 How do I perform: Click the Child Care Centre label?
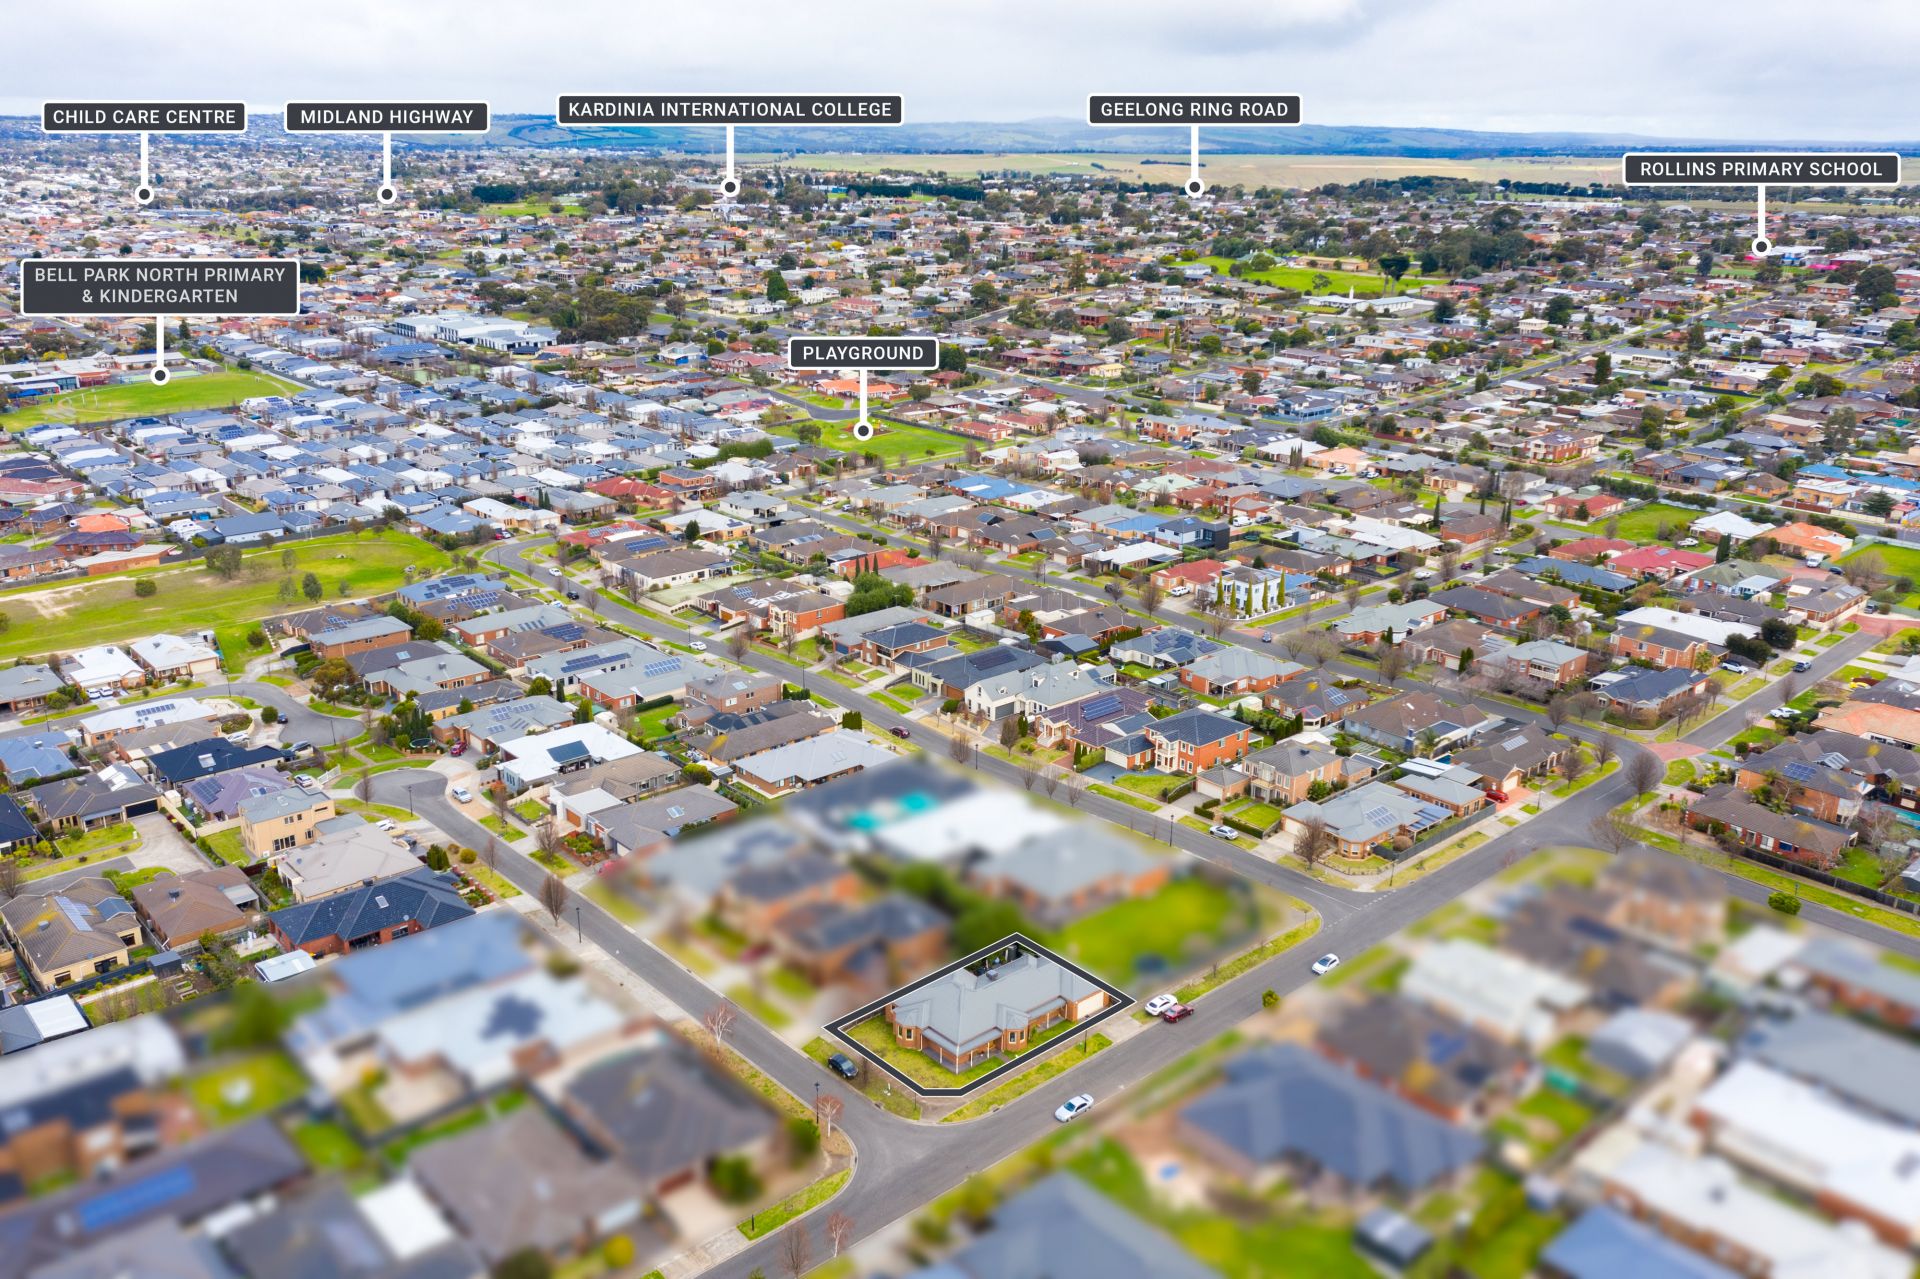click(x=144, y=117)
